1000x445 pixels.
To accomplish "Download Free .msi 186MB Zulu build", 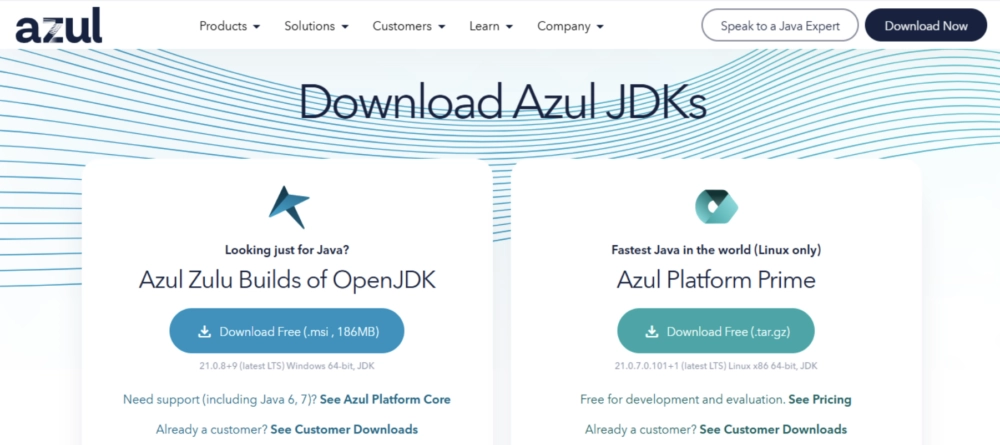I will click(287, 331).
